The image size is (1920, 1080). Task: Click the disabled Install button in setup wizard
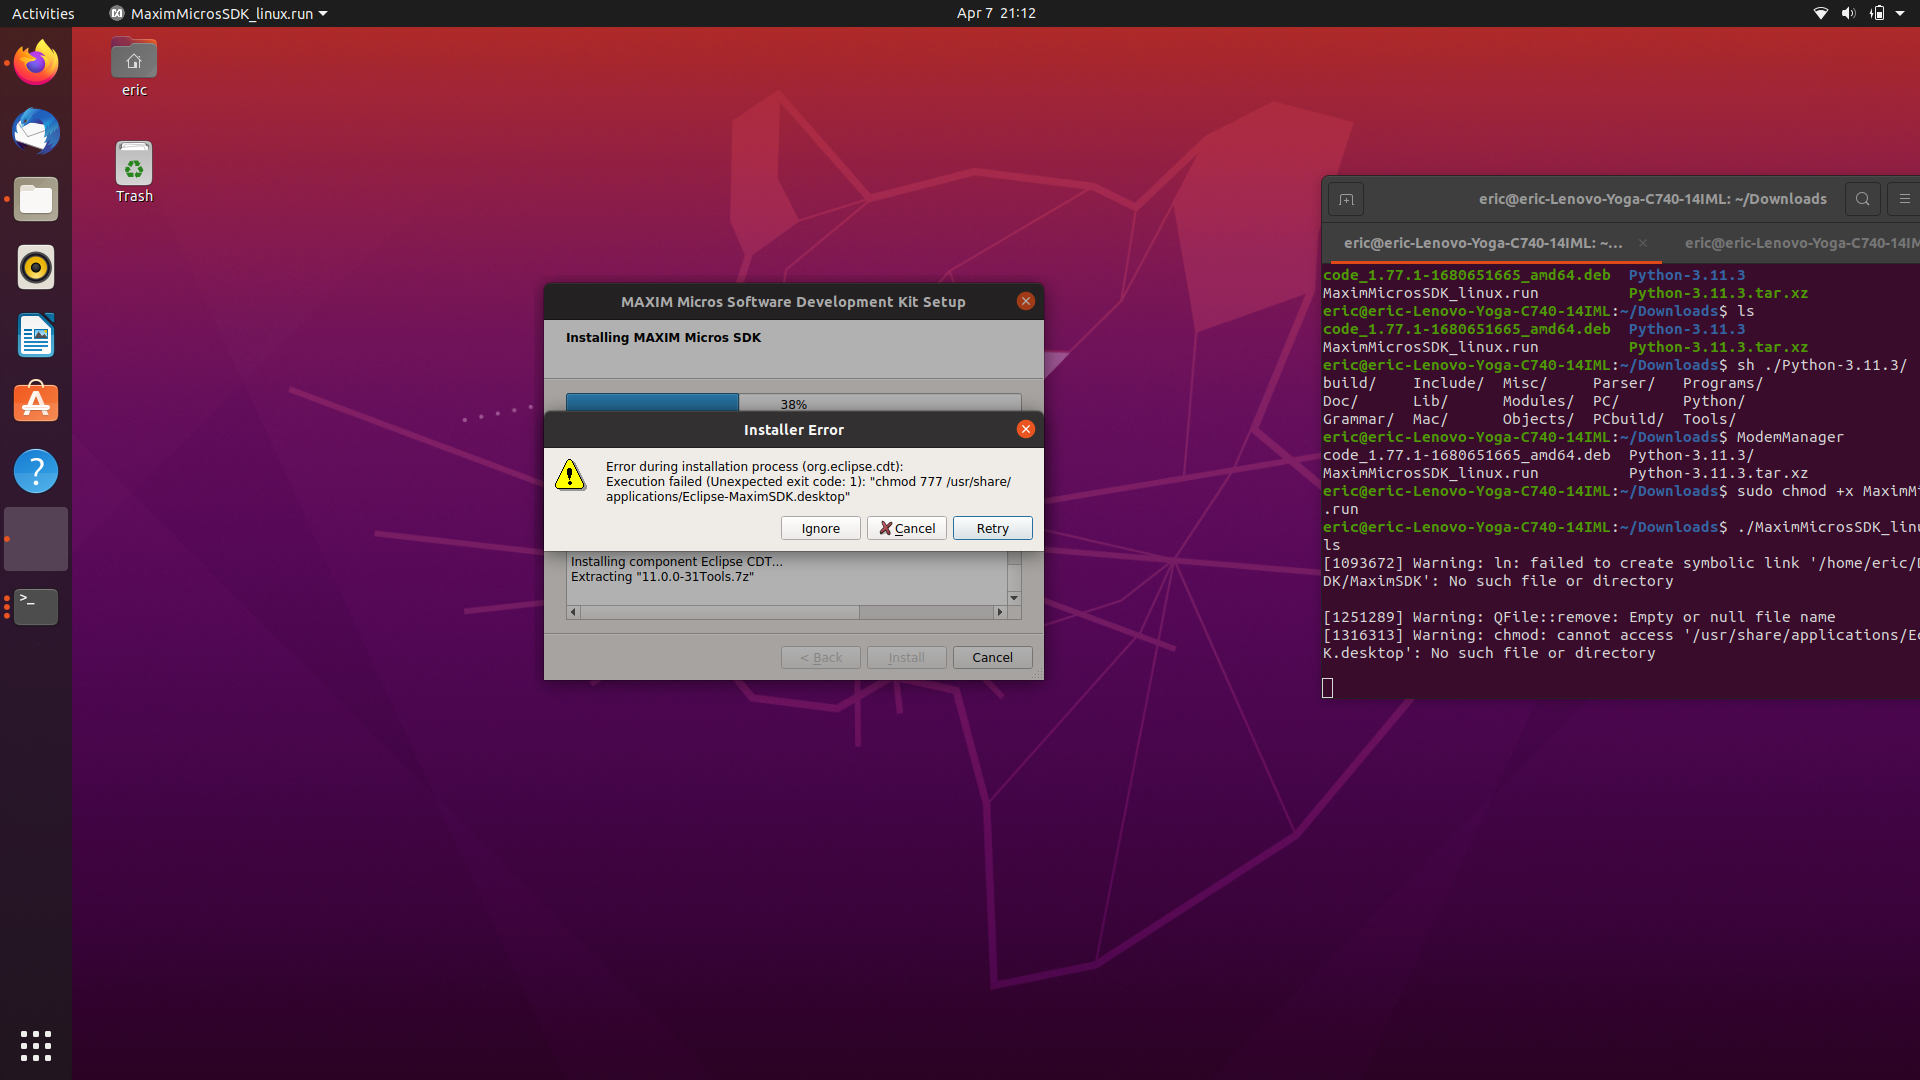pos(906,657)
